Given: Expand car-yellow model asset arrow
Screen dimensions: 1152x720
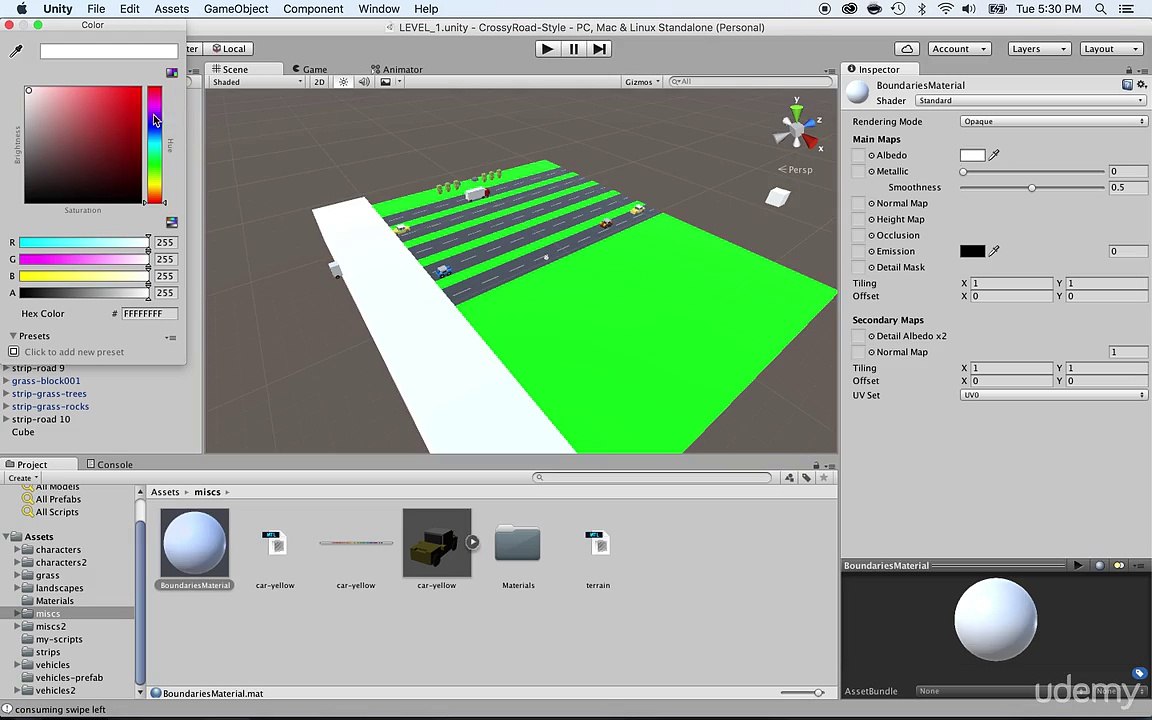Looking at the screenshot, I should 472,542.
